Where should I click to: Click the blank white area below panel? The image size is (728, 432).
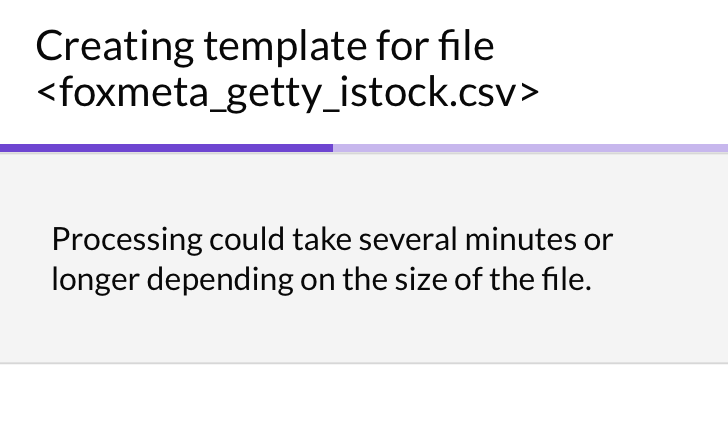pyautogui.click(x=364, y=400)
